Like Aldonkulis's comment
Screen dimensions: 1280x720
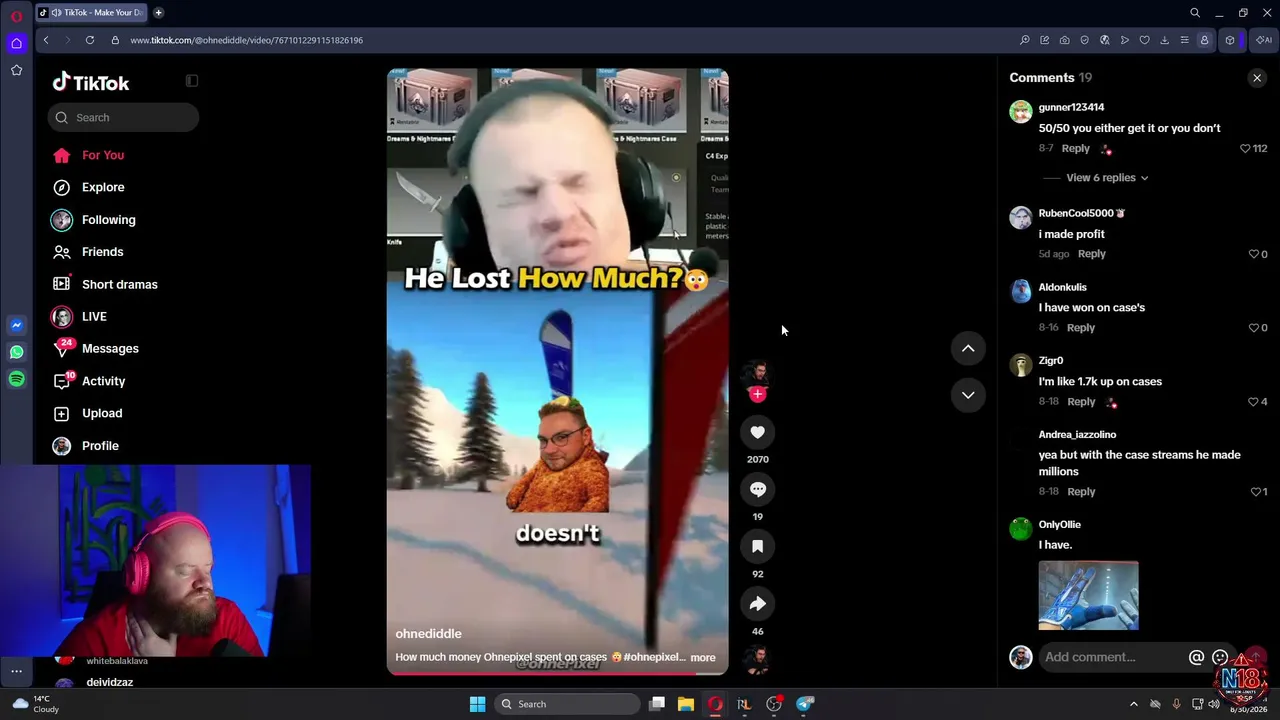(x=1253, y=328)
